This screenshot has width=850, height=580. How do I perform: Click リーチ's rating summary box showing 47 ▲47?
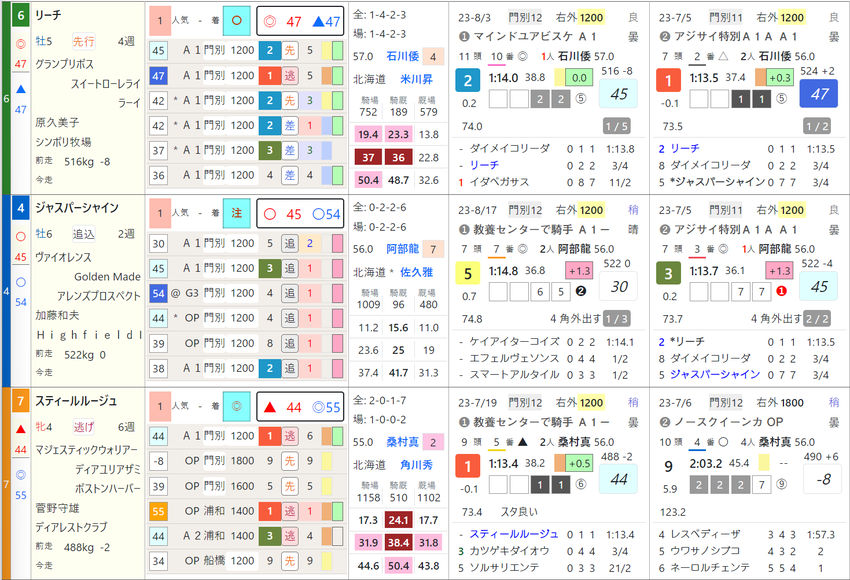point(300,21)
